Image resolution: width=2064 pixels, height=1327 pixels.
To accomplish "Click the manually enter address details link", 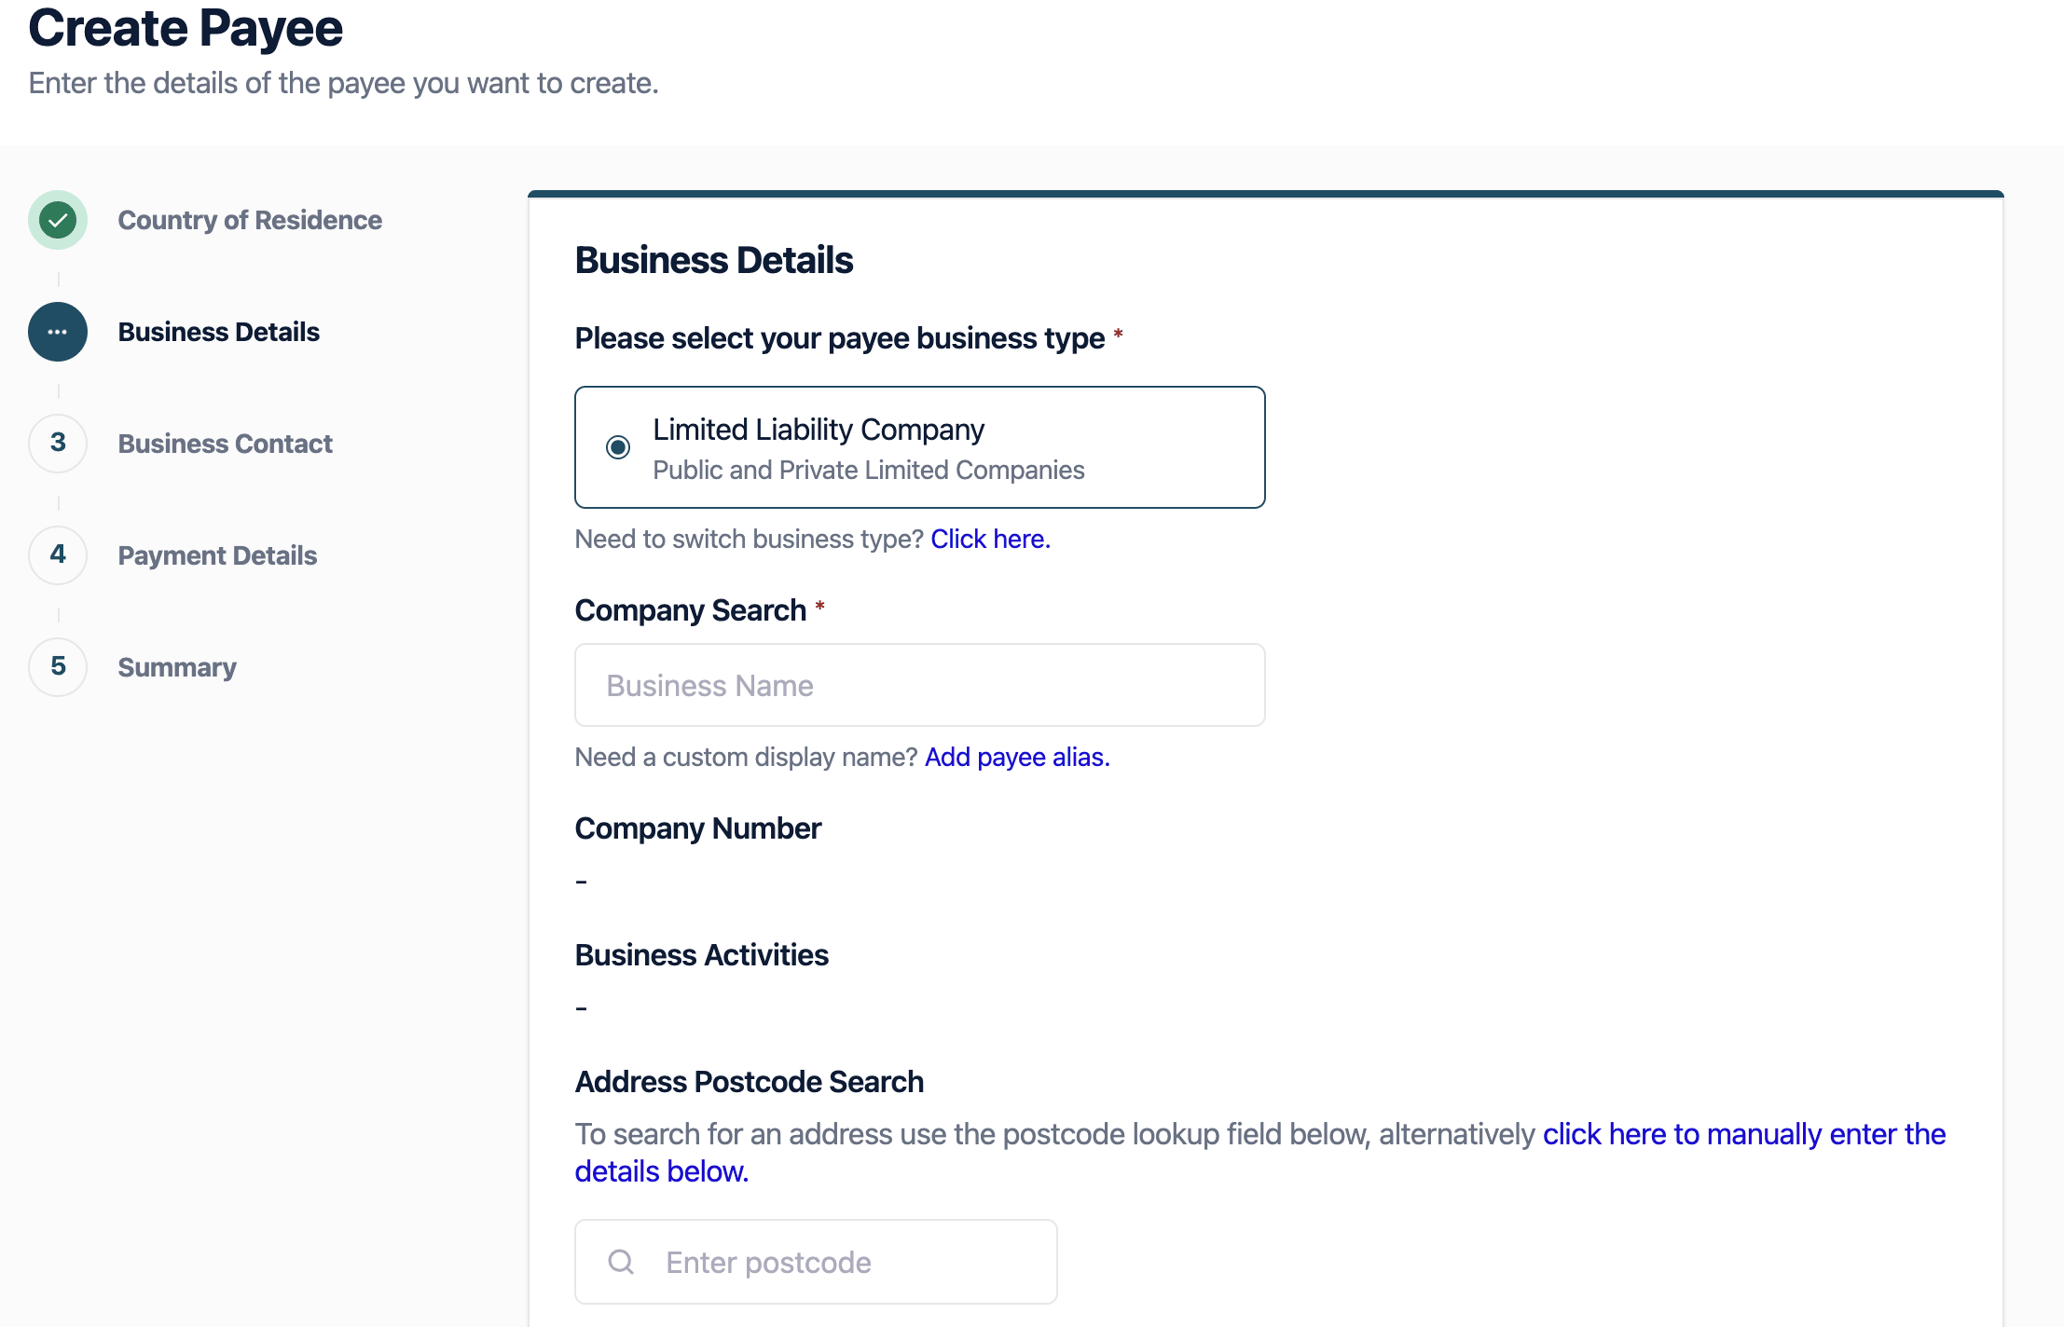I will 1743,1135.
